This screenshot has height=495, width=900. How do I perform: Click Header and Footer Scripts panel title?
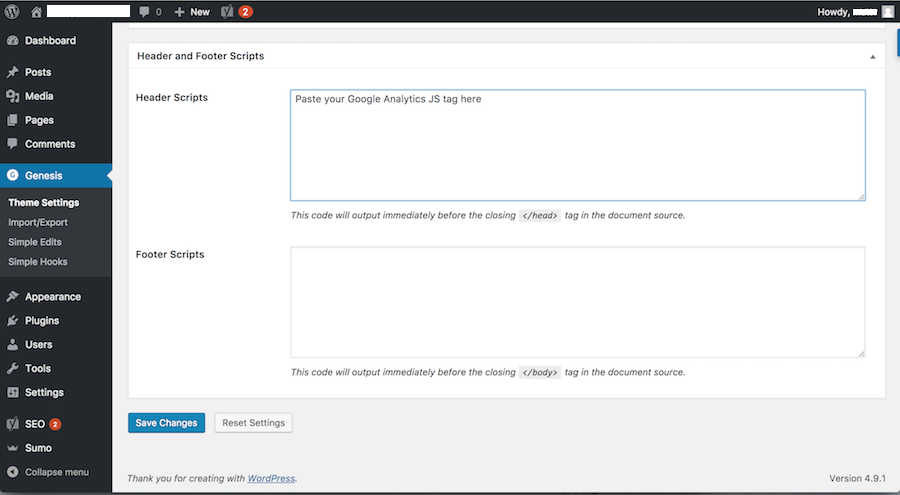[200, 56]
